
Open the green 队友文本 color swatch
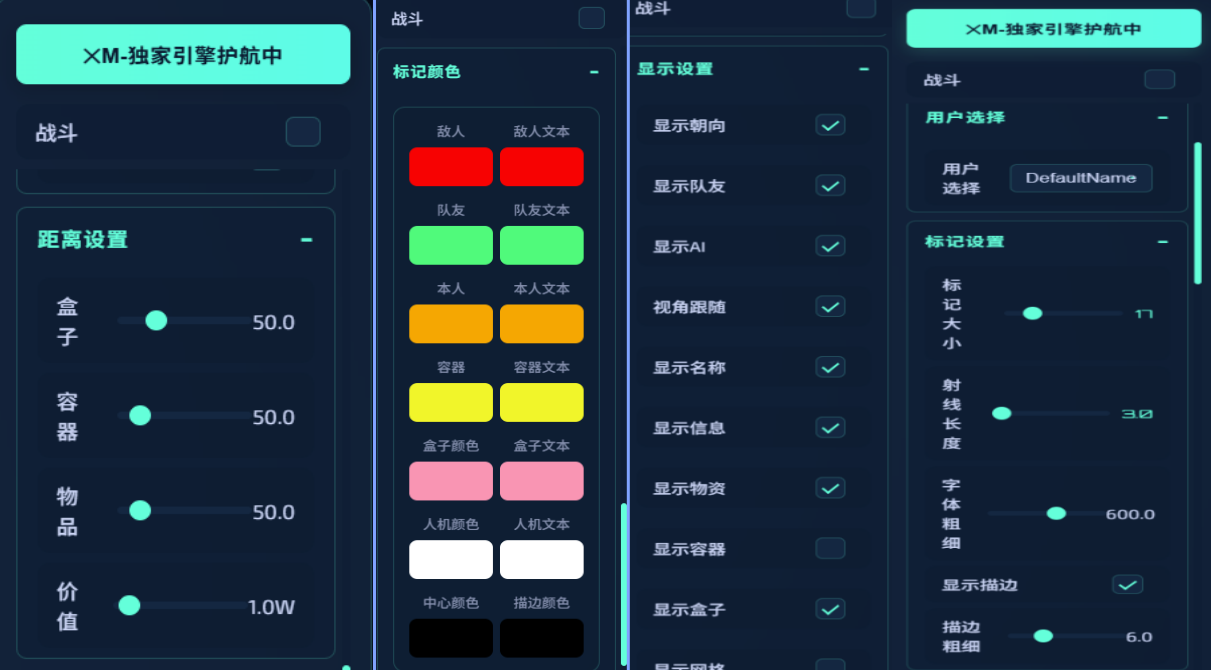[541, 246]
